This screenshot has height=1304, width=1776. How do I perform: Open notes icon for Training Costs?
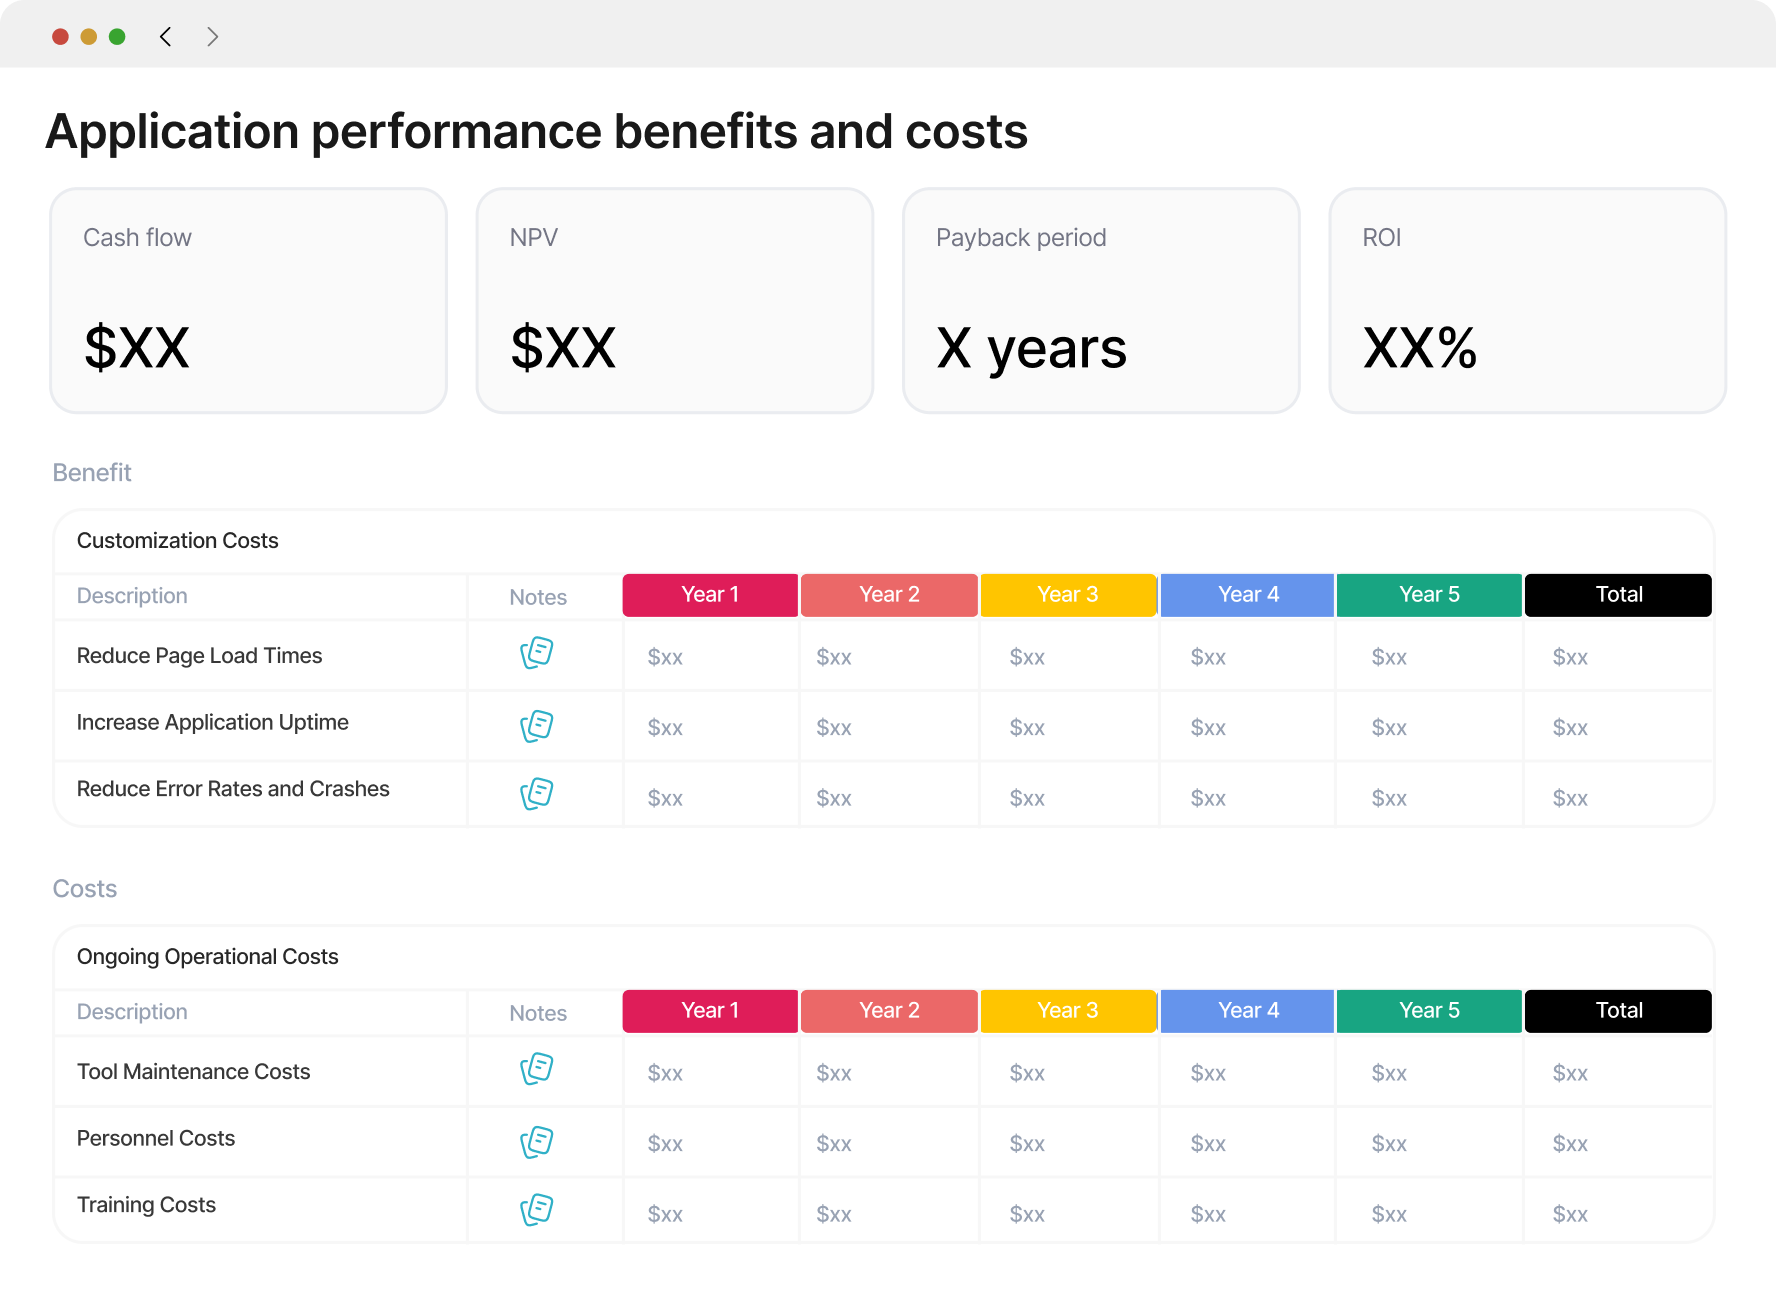537,1210
